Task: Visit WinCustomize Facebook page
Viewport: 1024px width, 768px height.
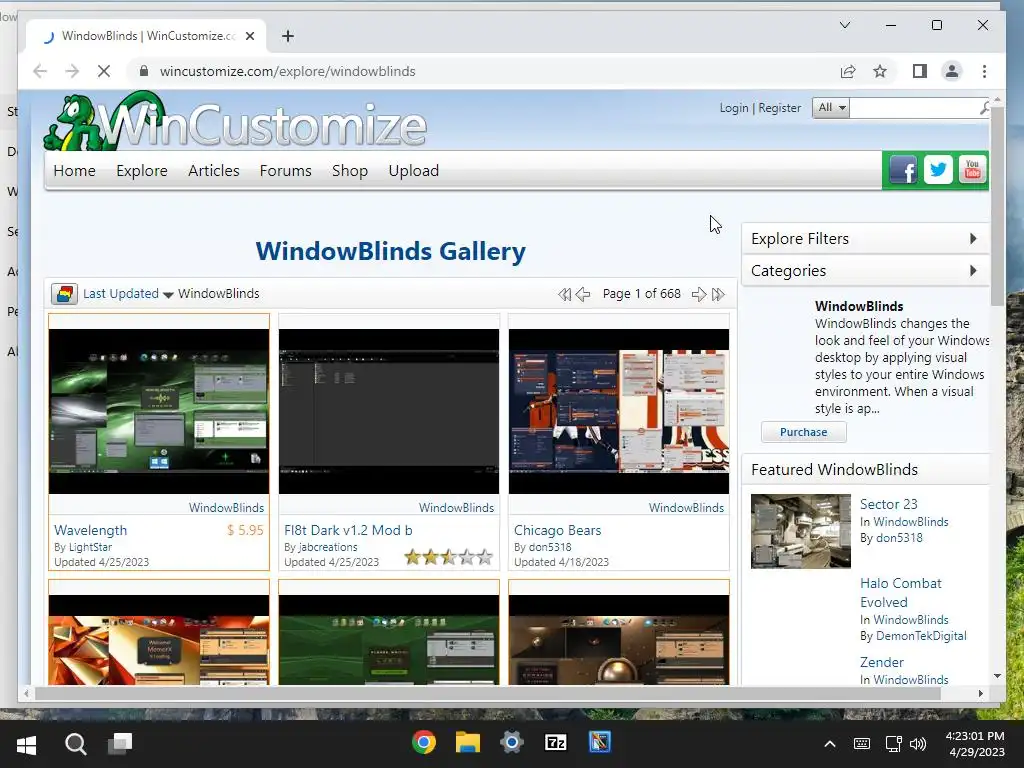Action: tap(903, 170)
